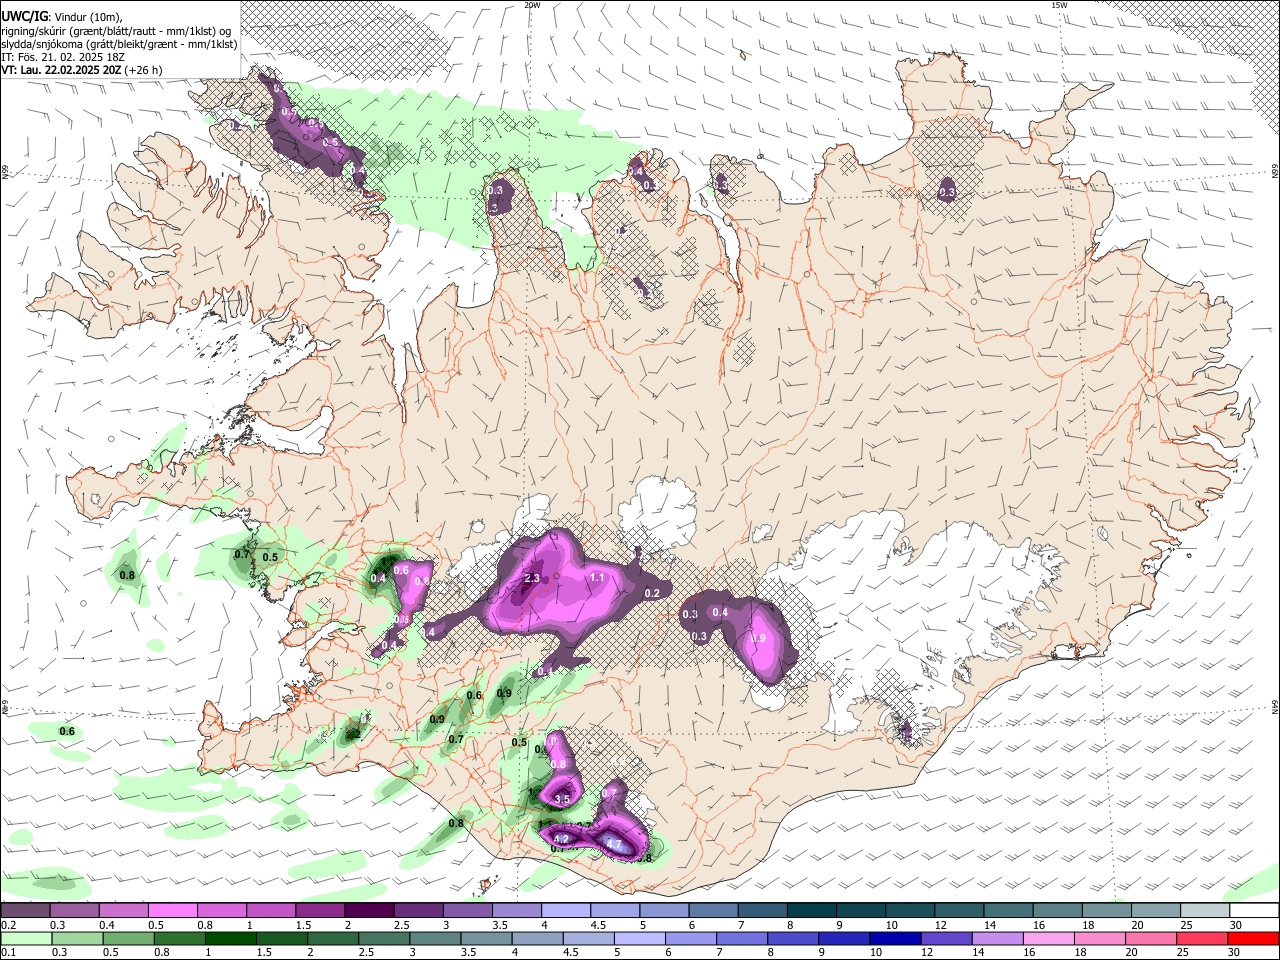Select the violet 12 mm rain legend swatch
Viewport: 1280px width, 960px height.
(x=946, y=938)
